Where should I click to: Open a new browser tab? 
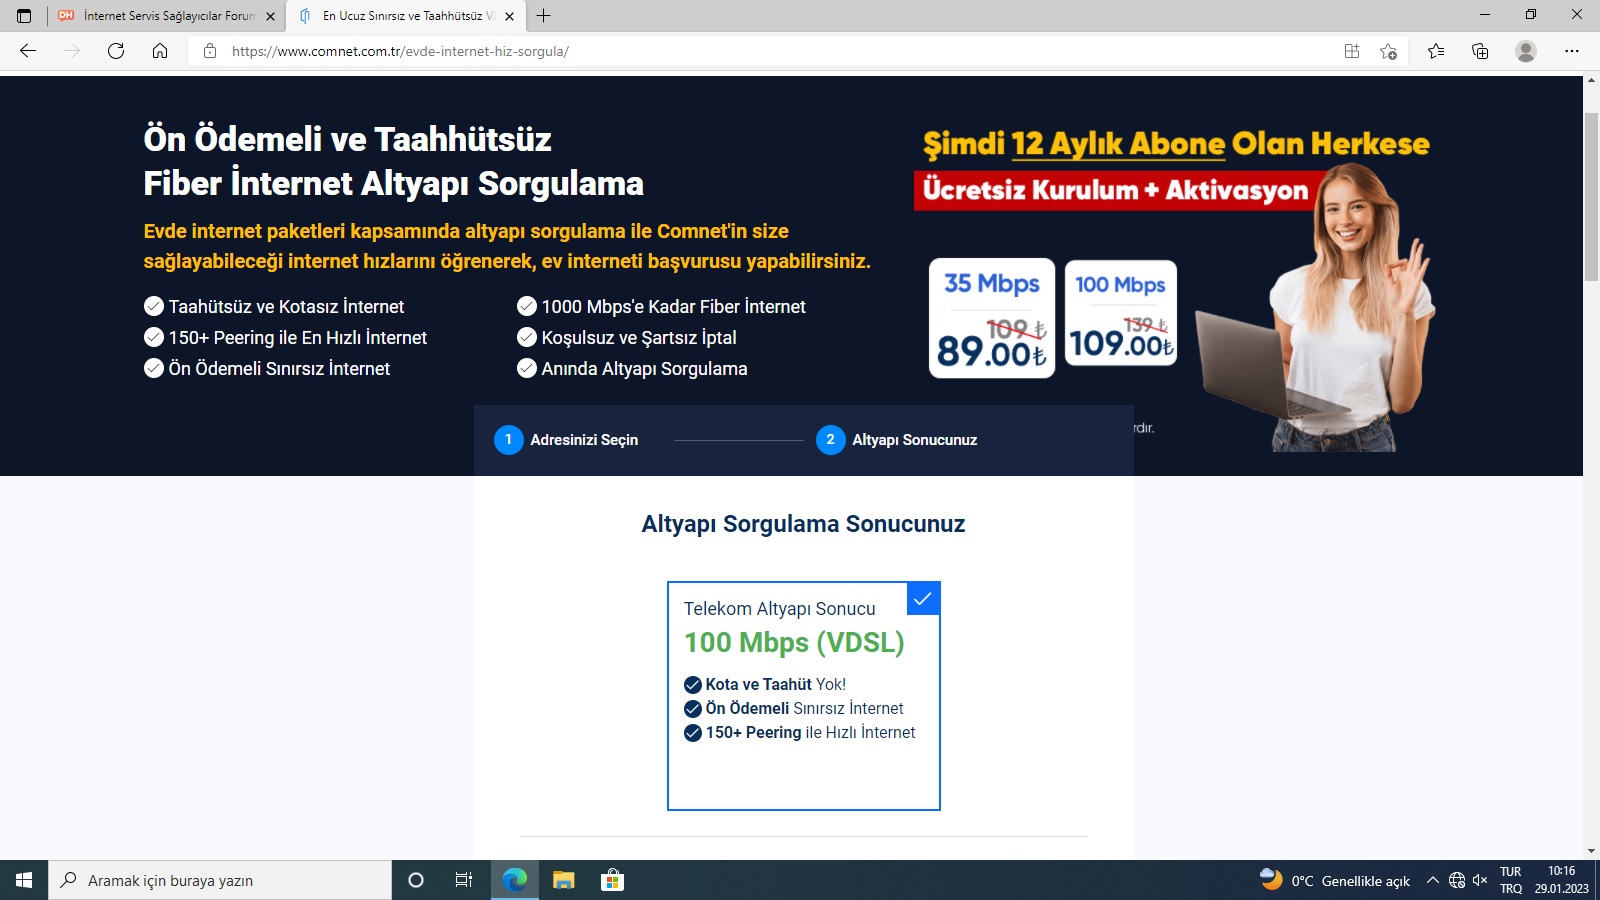[x=543, y=16]
